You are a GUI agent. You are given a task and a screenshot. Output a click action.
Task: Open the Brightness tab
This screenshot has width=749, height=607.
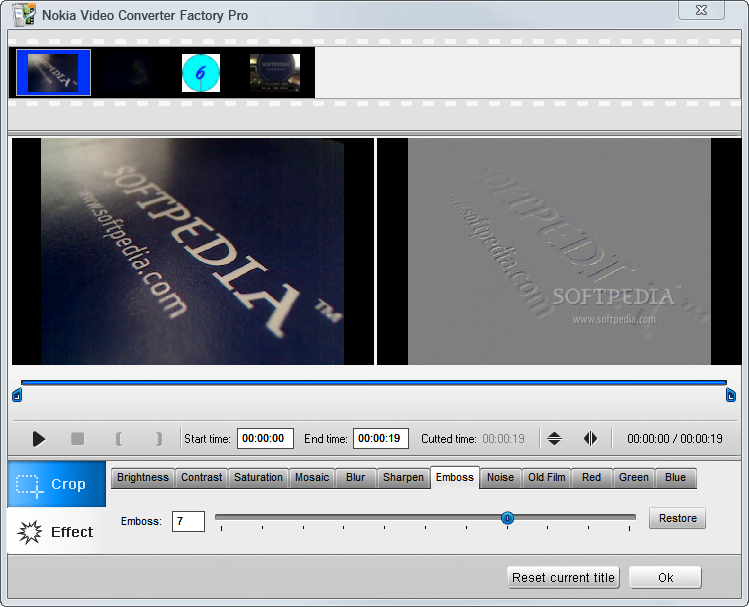143,478
